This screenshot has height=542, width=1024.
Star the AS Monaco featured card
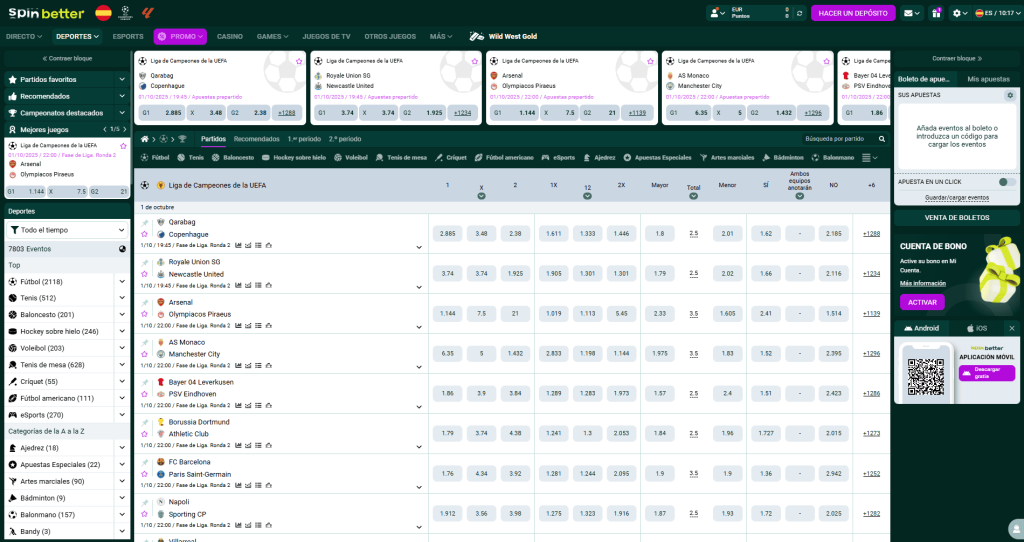pos(825,61)
